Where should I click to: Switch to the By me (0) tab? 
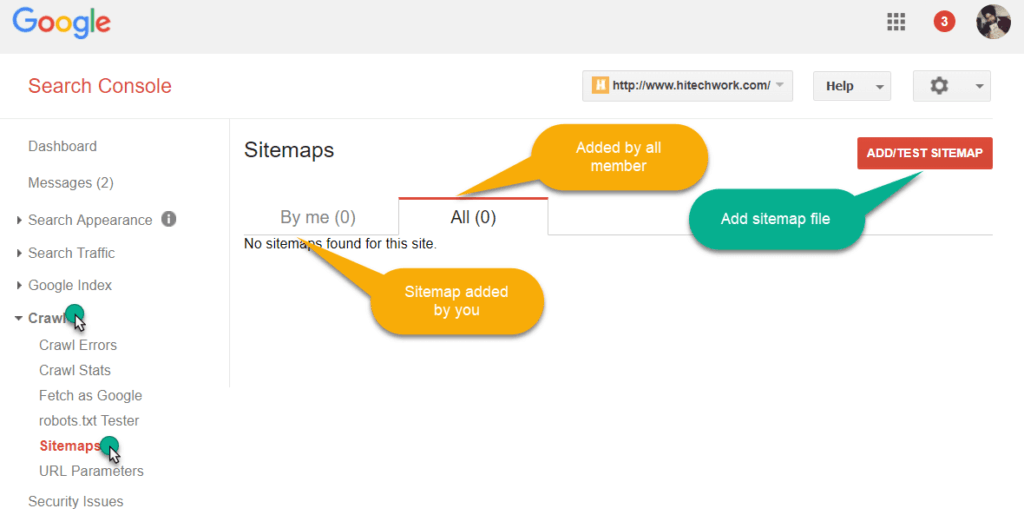tap(317, 217)
